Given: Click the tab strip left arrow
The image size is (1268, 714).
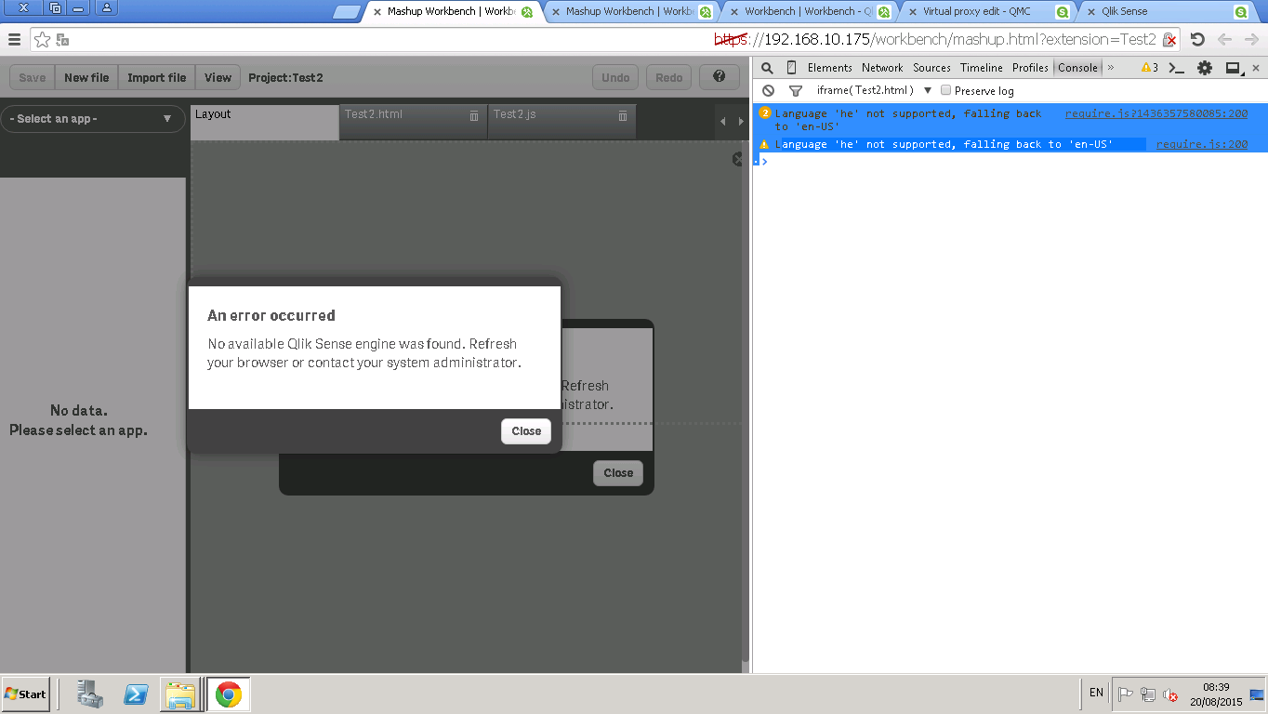Looking at the screenshot, I should tap(723, 121).
